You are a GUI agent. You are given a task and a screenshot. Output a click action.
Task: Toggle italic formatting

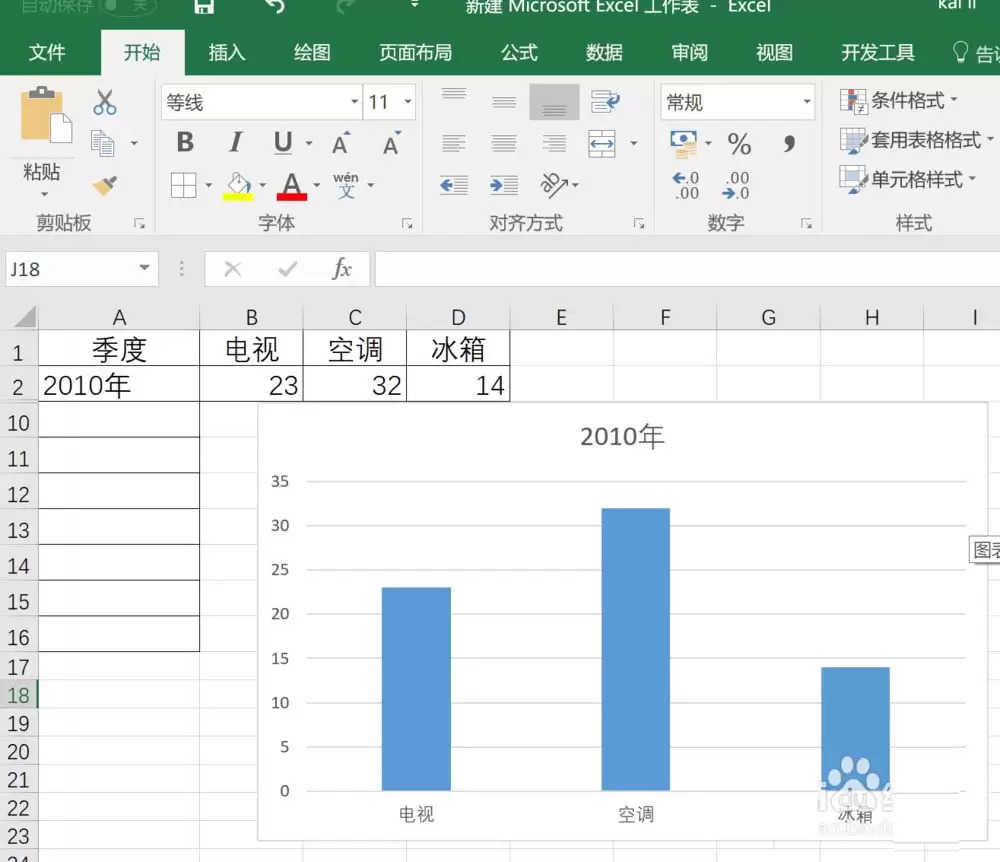pos(235,142)
